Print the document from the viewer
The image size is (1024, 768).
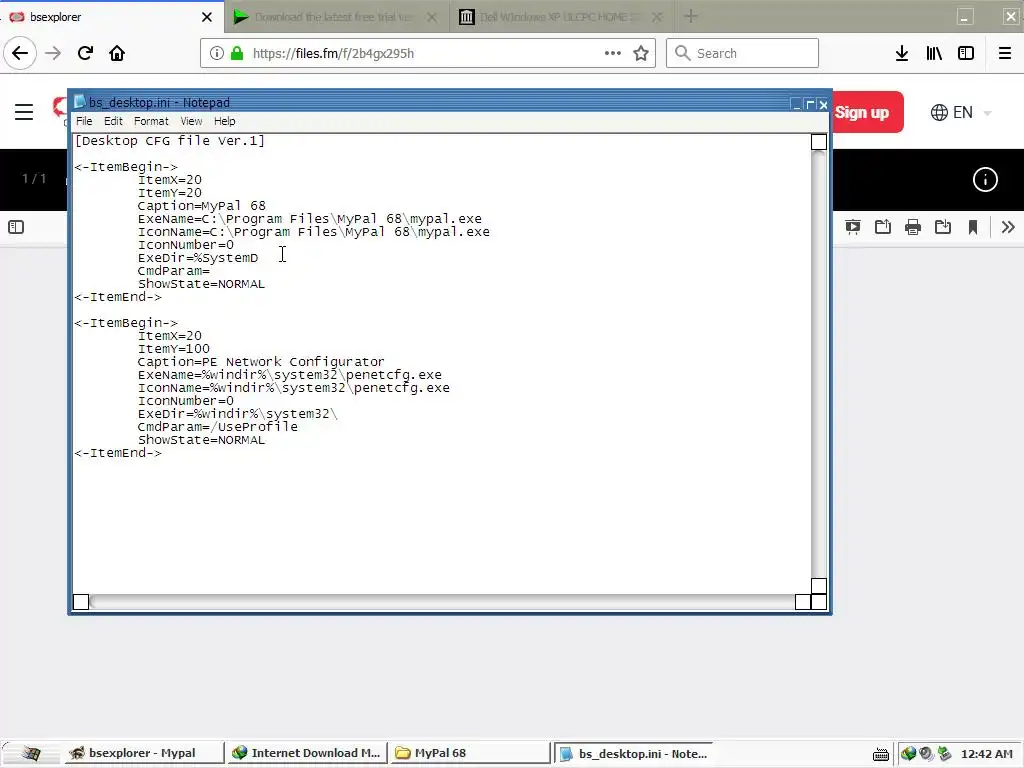(x=912, y=227)
